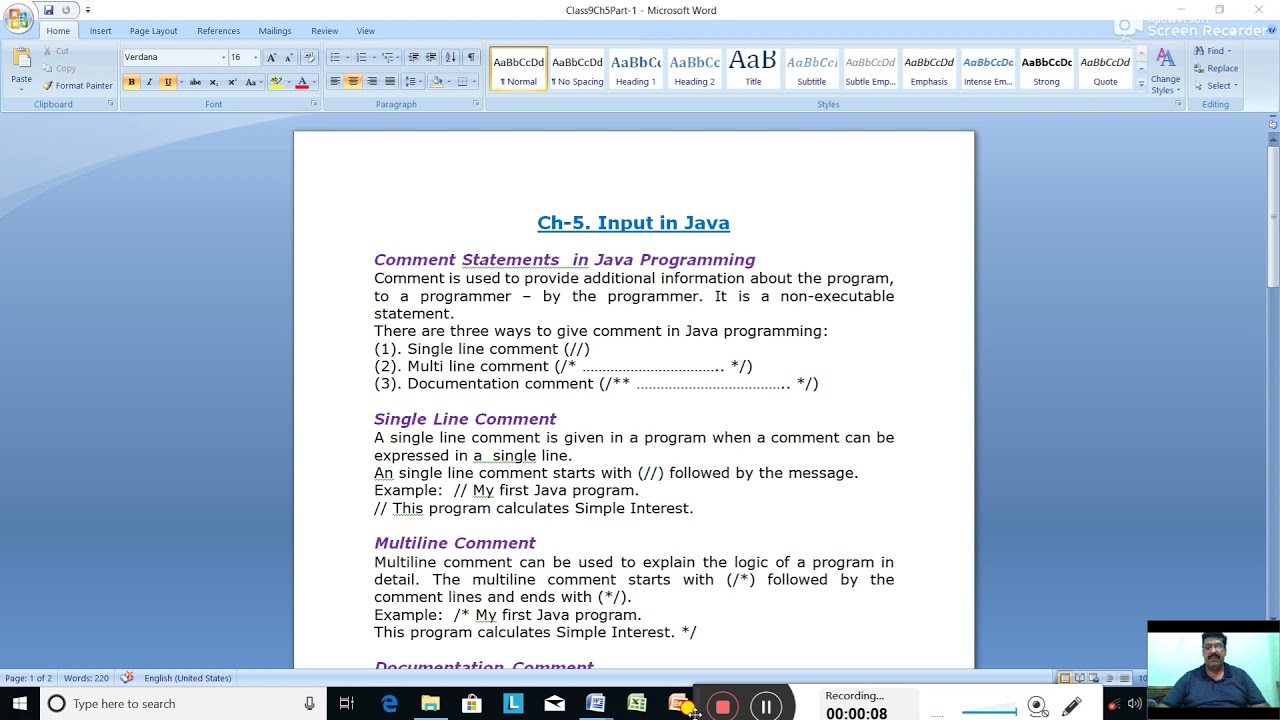This screenshot has height=720, width=1280.
Task: Click the Sort icon
Action: [450, 58]
